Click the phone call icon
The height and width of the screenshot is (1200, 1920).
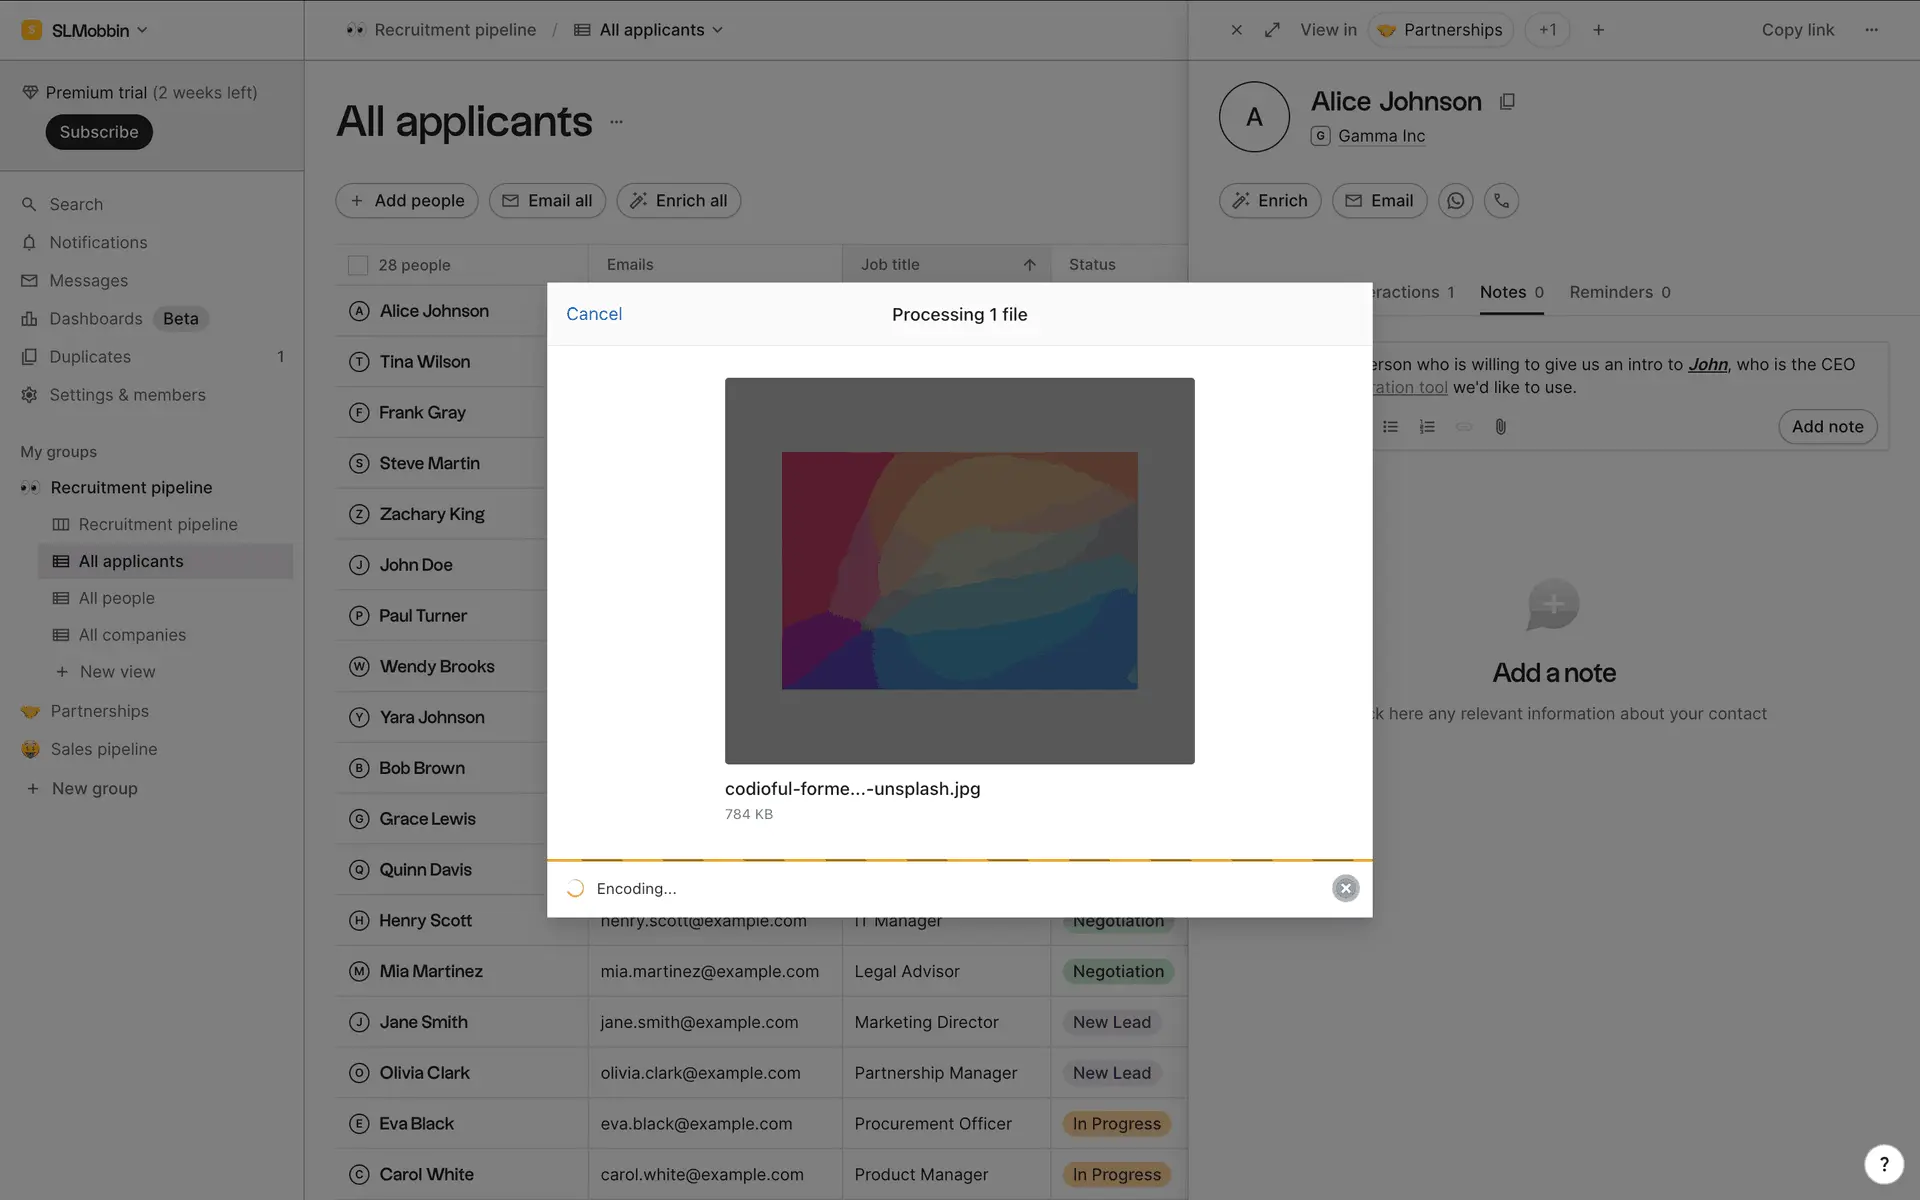(1501, 201)
